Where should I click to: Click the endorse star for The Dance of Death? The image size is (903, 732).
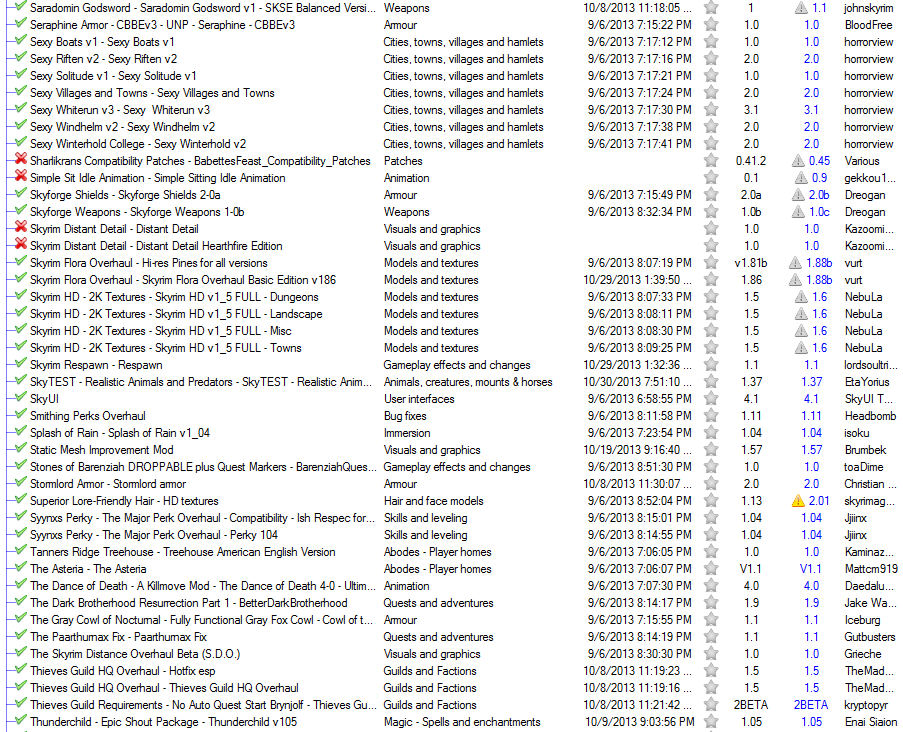point(711,586)
